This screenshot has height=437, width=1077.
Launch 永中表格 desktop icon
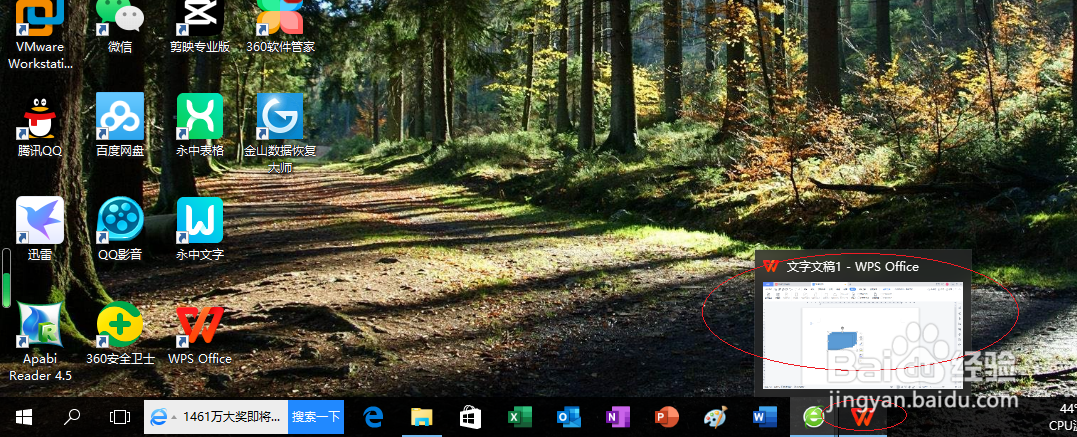click(200, 126)
